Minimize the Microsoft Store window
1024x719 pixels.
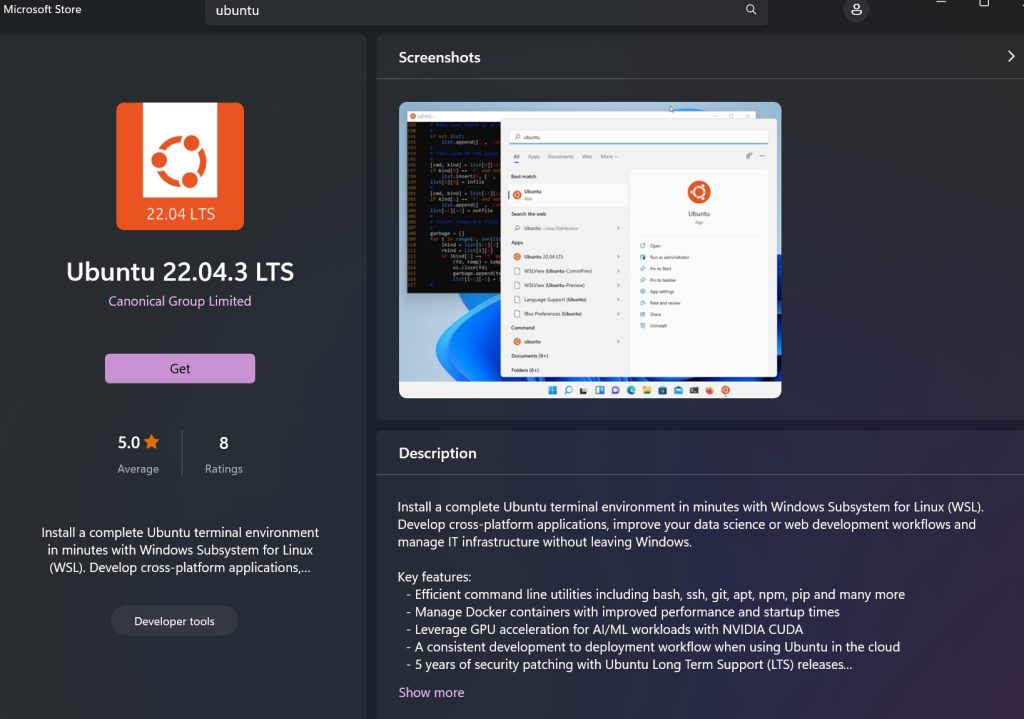pos(940,4)
